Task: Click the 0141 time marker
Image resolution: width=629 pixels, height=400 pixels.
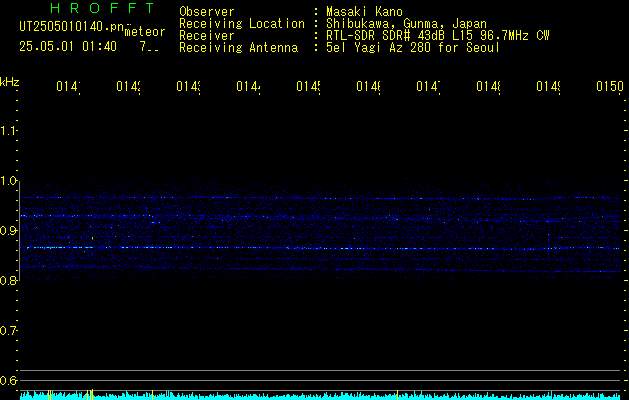Action: [68, 86]
